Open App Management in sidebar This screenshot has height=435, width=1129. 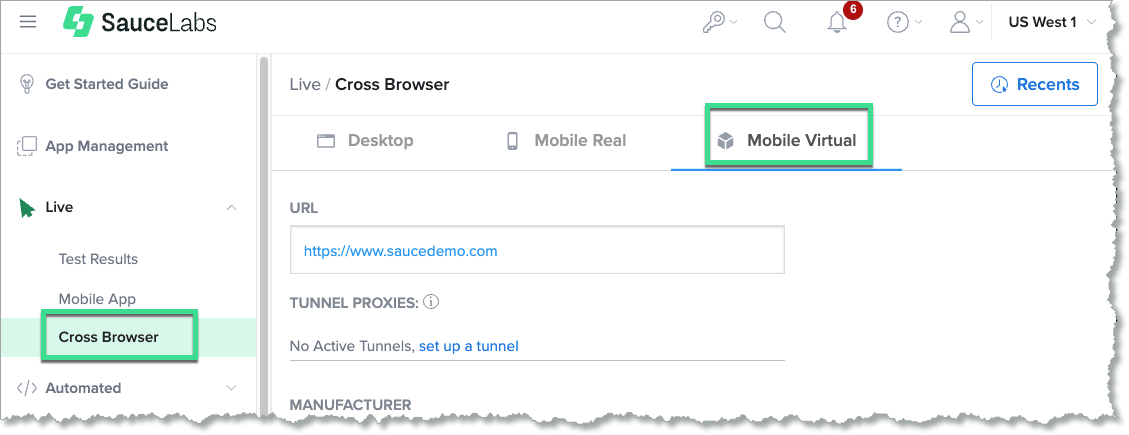click(106, 146)
